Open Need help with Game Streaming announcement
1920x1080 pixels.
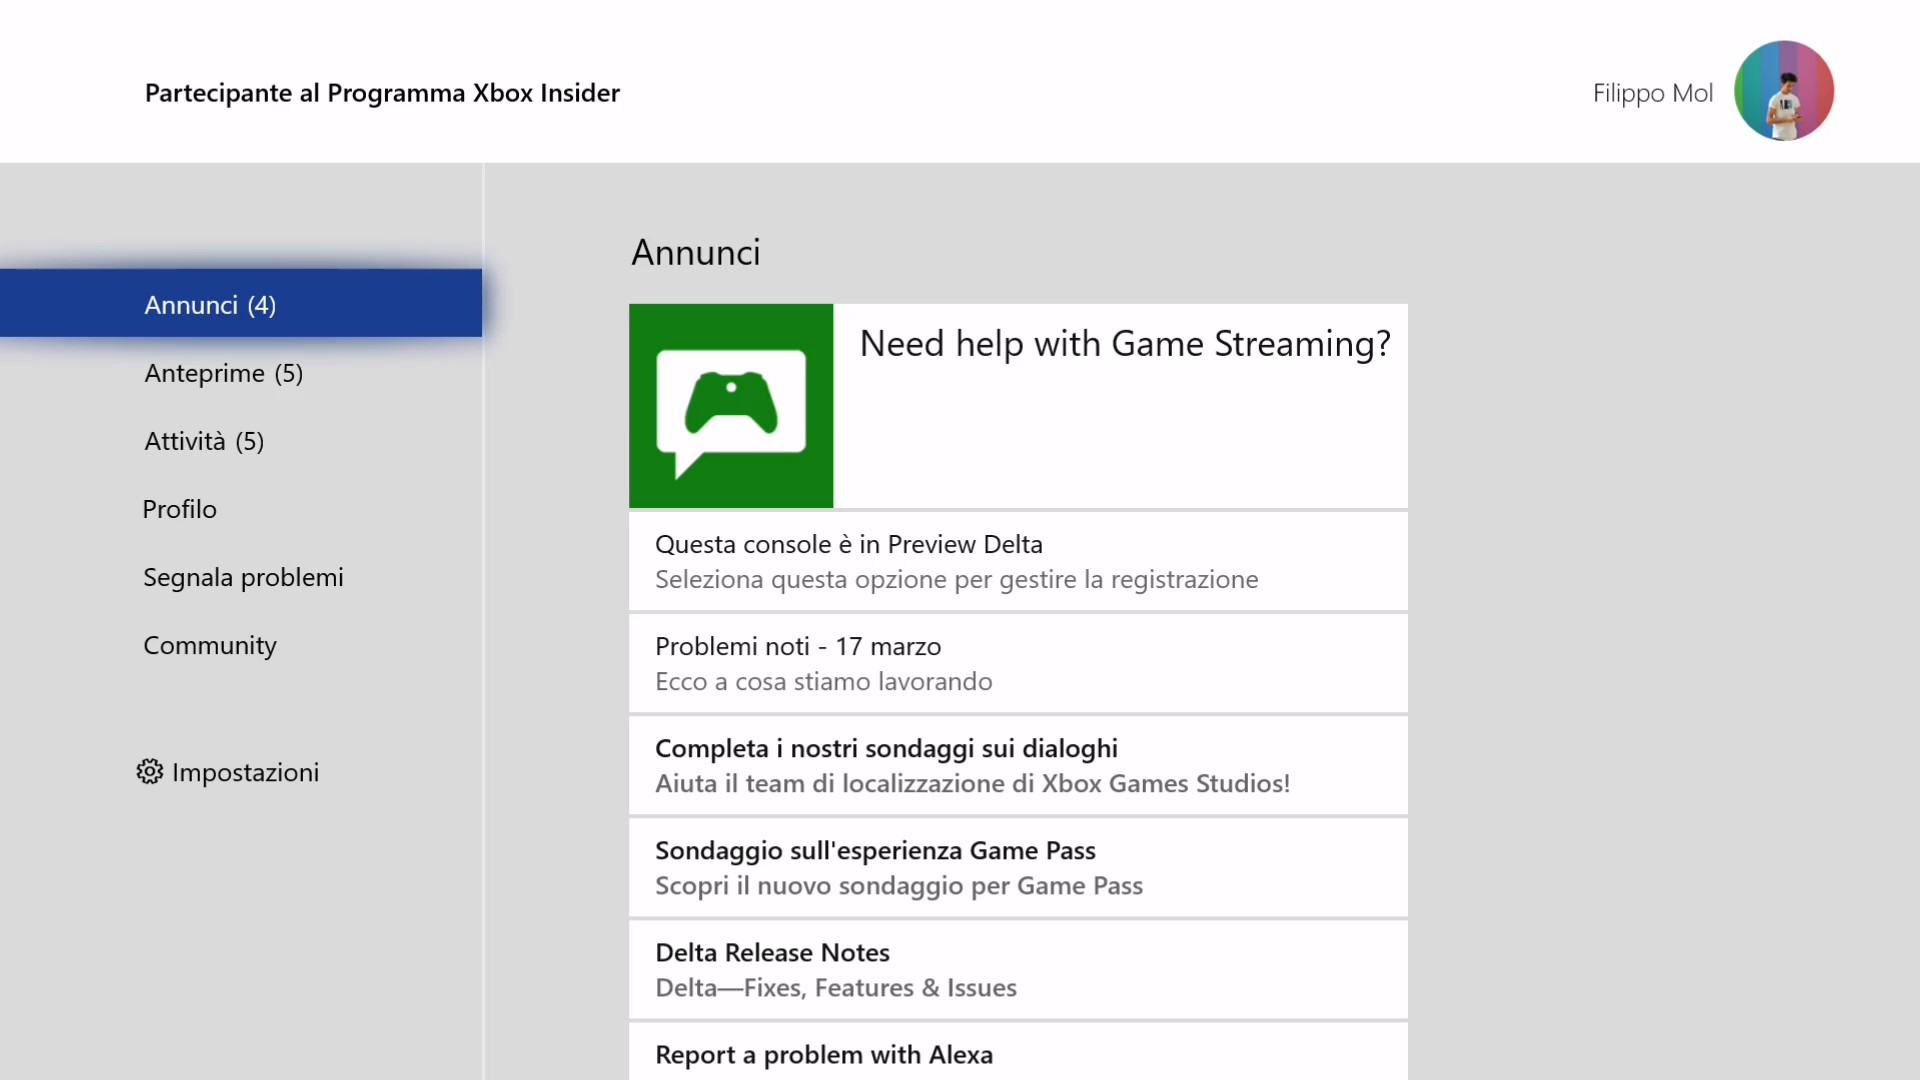coord(1018,406)
